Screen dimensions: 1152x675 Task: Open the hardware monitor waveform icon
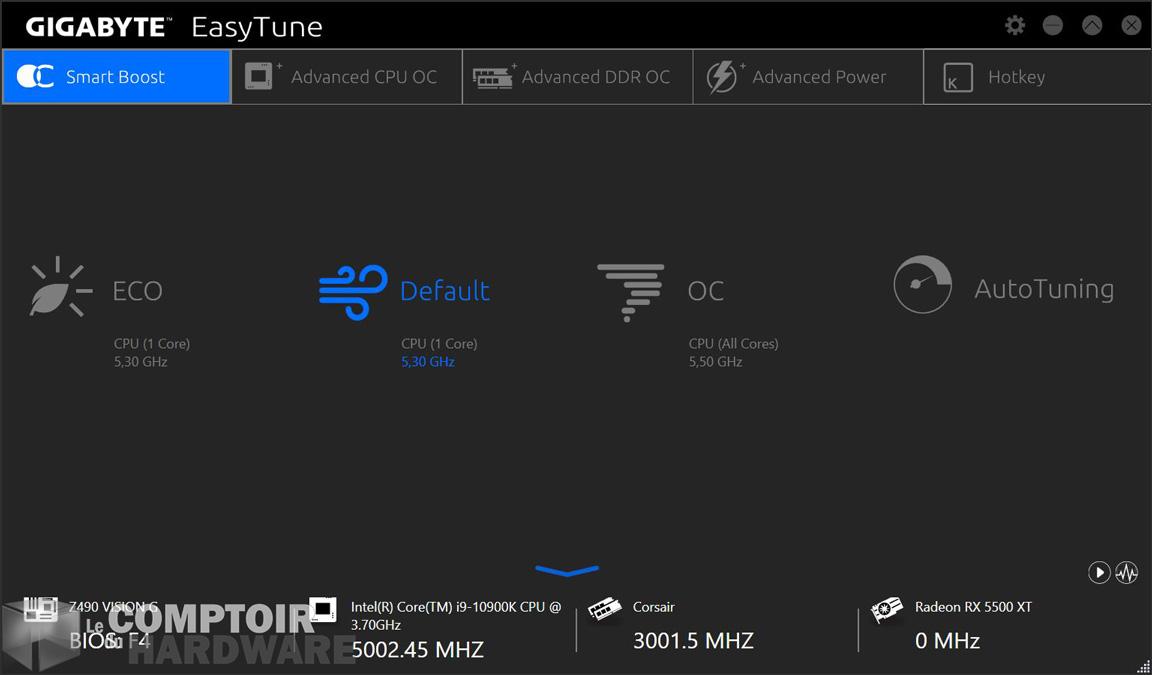(x=1126, y=572)
